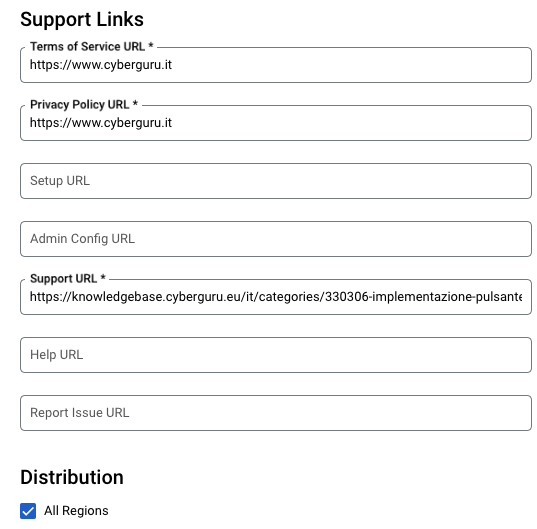This screenshot has width=537, height=529.
Task: Toggle the All Regions checkbox
Action: click(28, 511)
